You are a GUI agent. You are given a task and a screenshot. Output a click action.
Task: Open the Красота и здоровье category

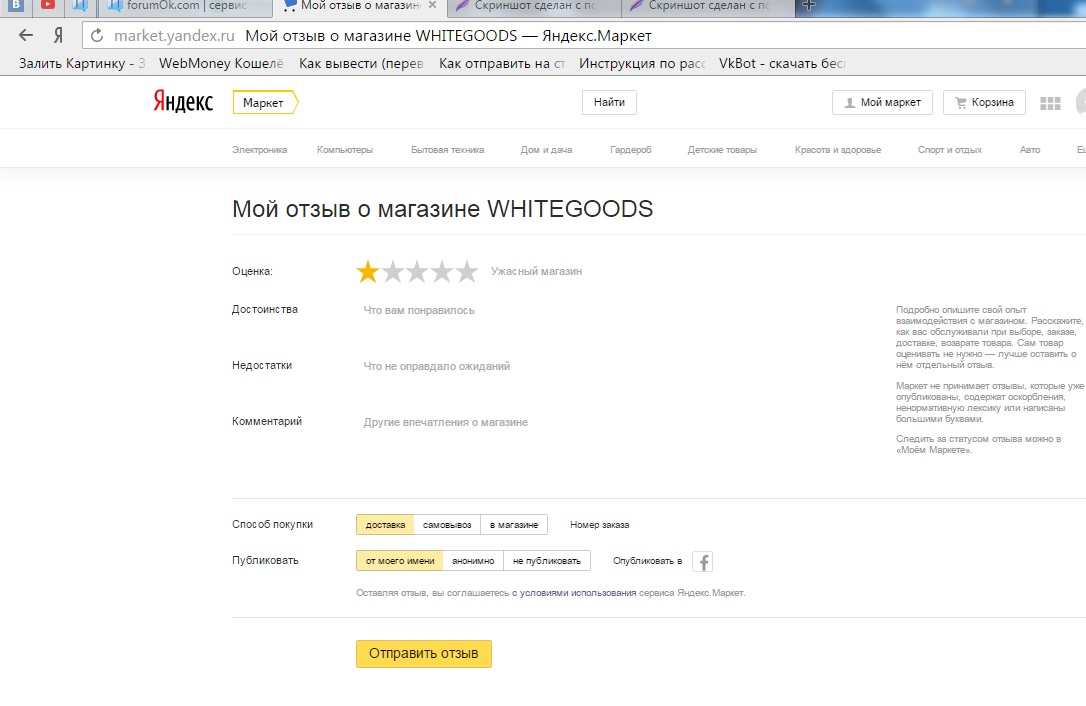838,150
